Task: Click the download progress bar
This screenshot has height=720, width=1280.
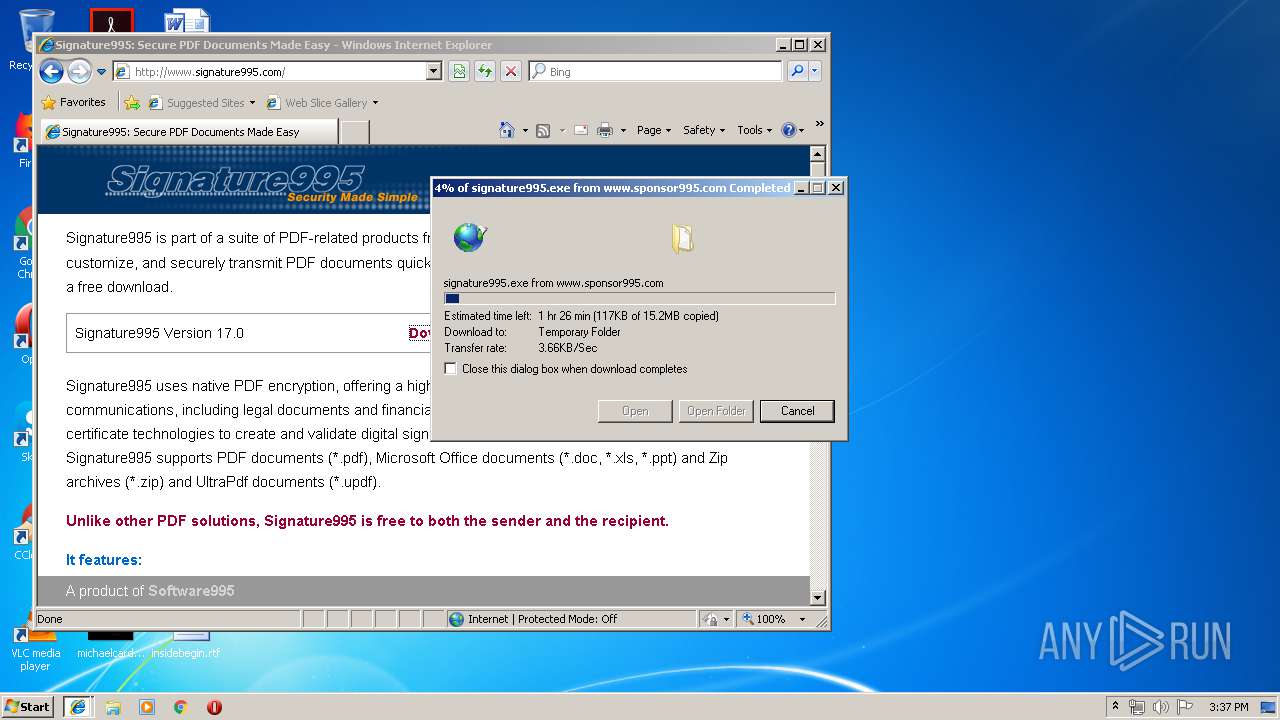Action: coord(639,298)
